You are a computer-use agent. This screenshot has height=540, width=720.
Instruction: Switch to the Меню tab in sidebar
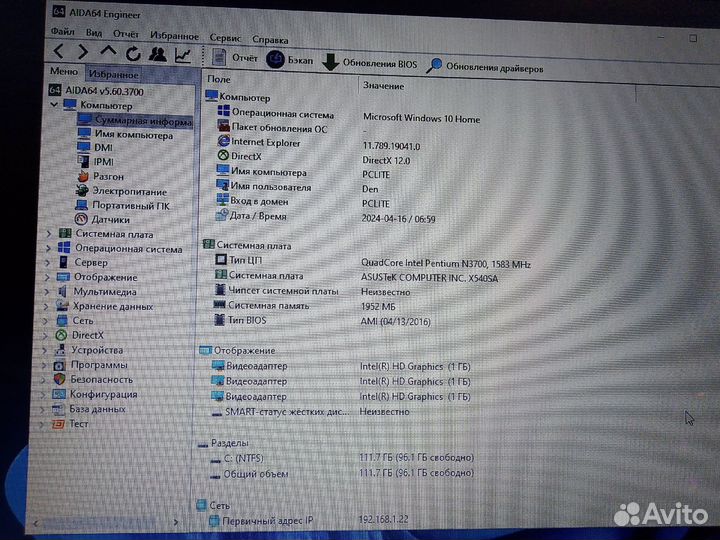[x=64, y=71]
